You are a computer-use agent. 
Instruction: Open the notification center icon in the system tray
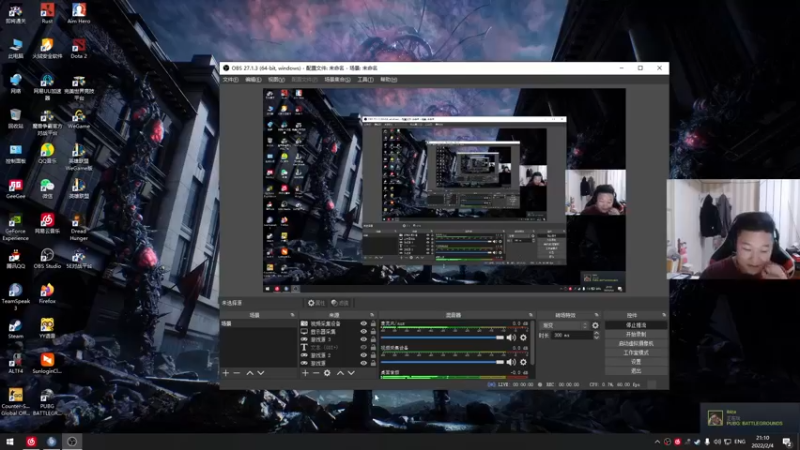787,441
